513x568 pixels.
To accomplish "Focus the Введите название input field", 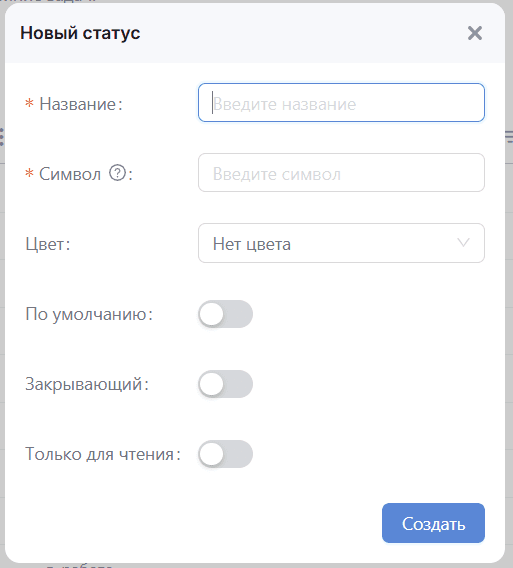I will click(x=341, y=103).
